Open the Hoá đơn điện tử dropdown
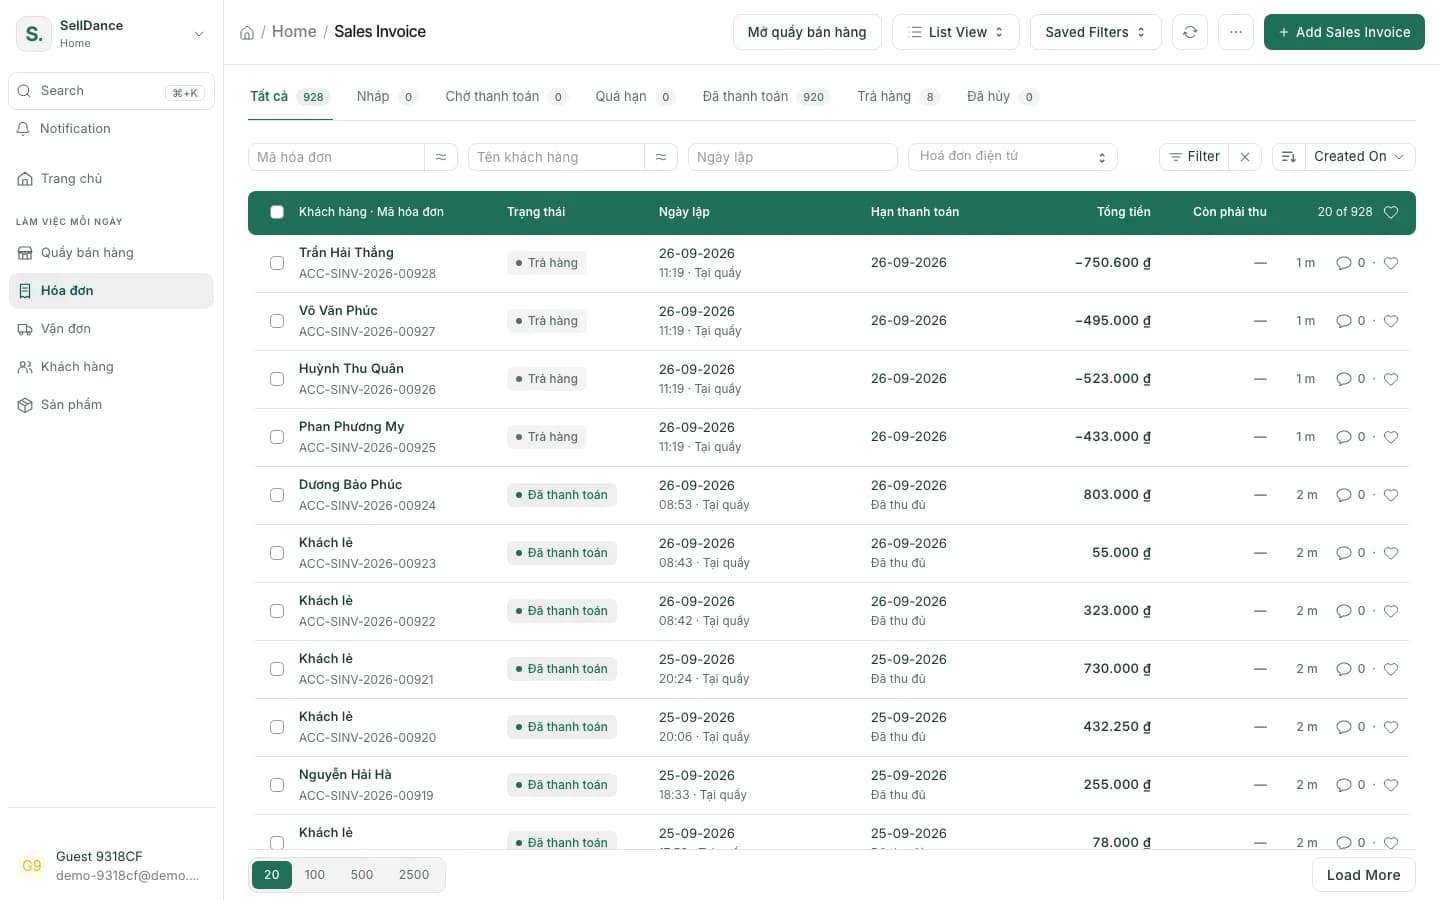The height and width of the screenshot is (900, 1440). (1013, 157)
